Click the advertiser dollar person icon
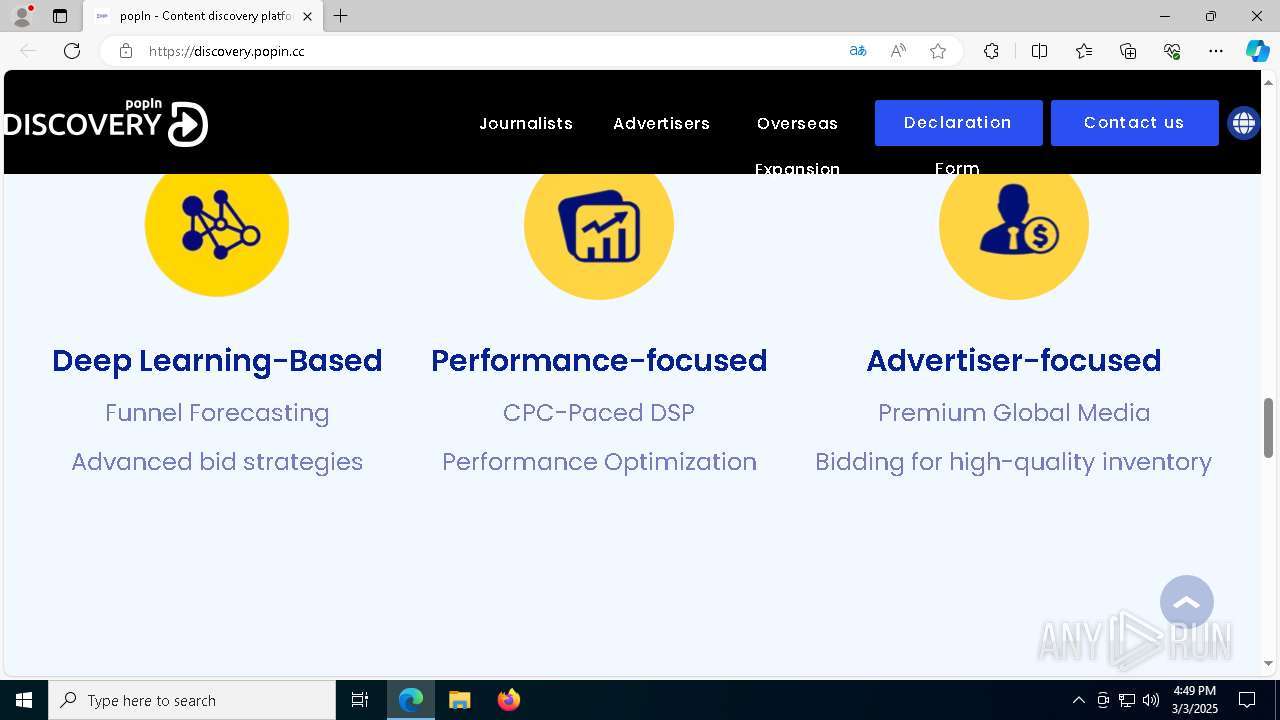The width and height of the screenshot is (1280, 720). click(x=1014, y=225)
